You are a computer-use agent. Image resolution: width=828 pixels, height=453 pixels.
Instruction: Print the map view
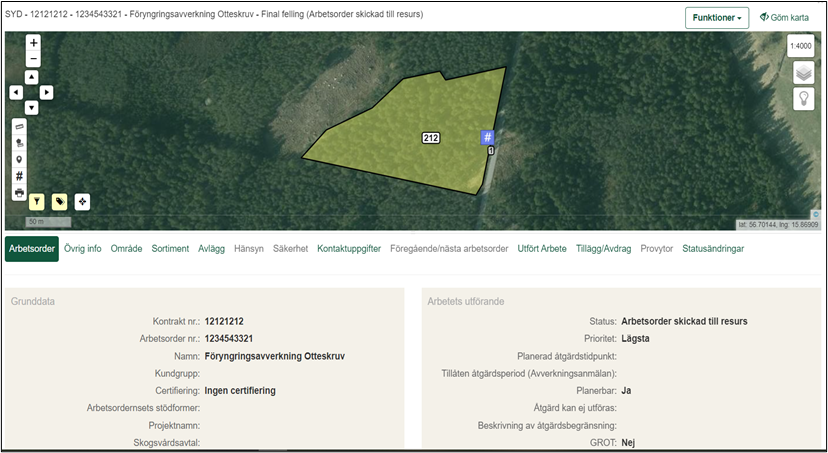coord(19,192)
